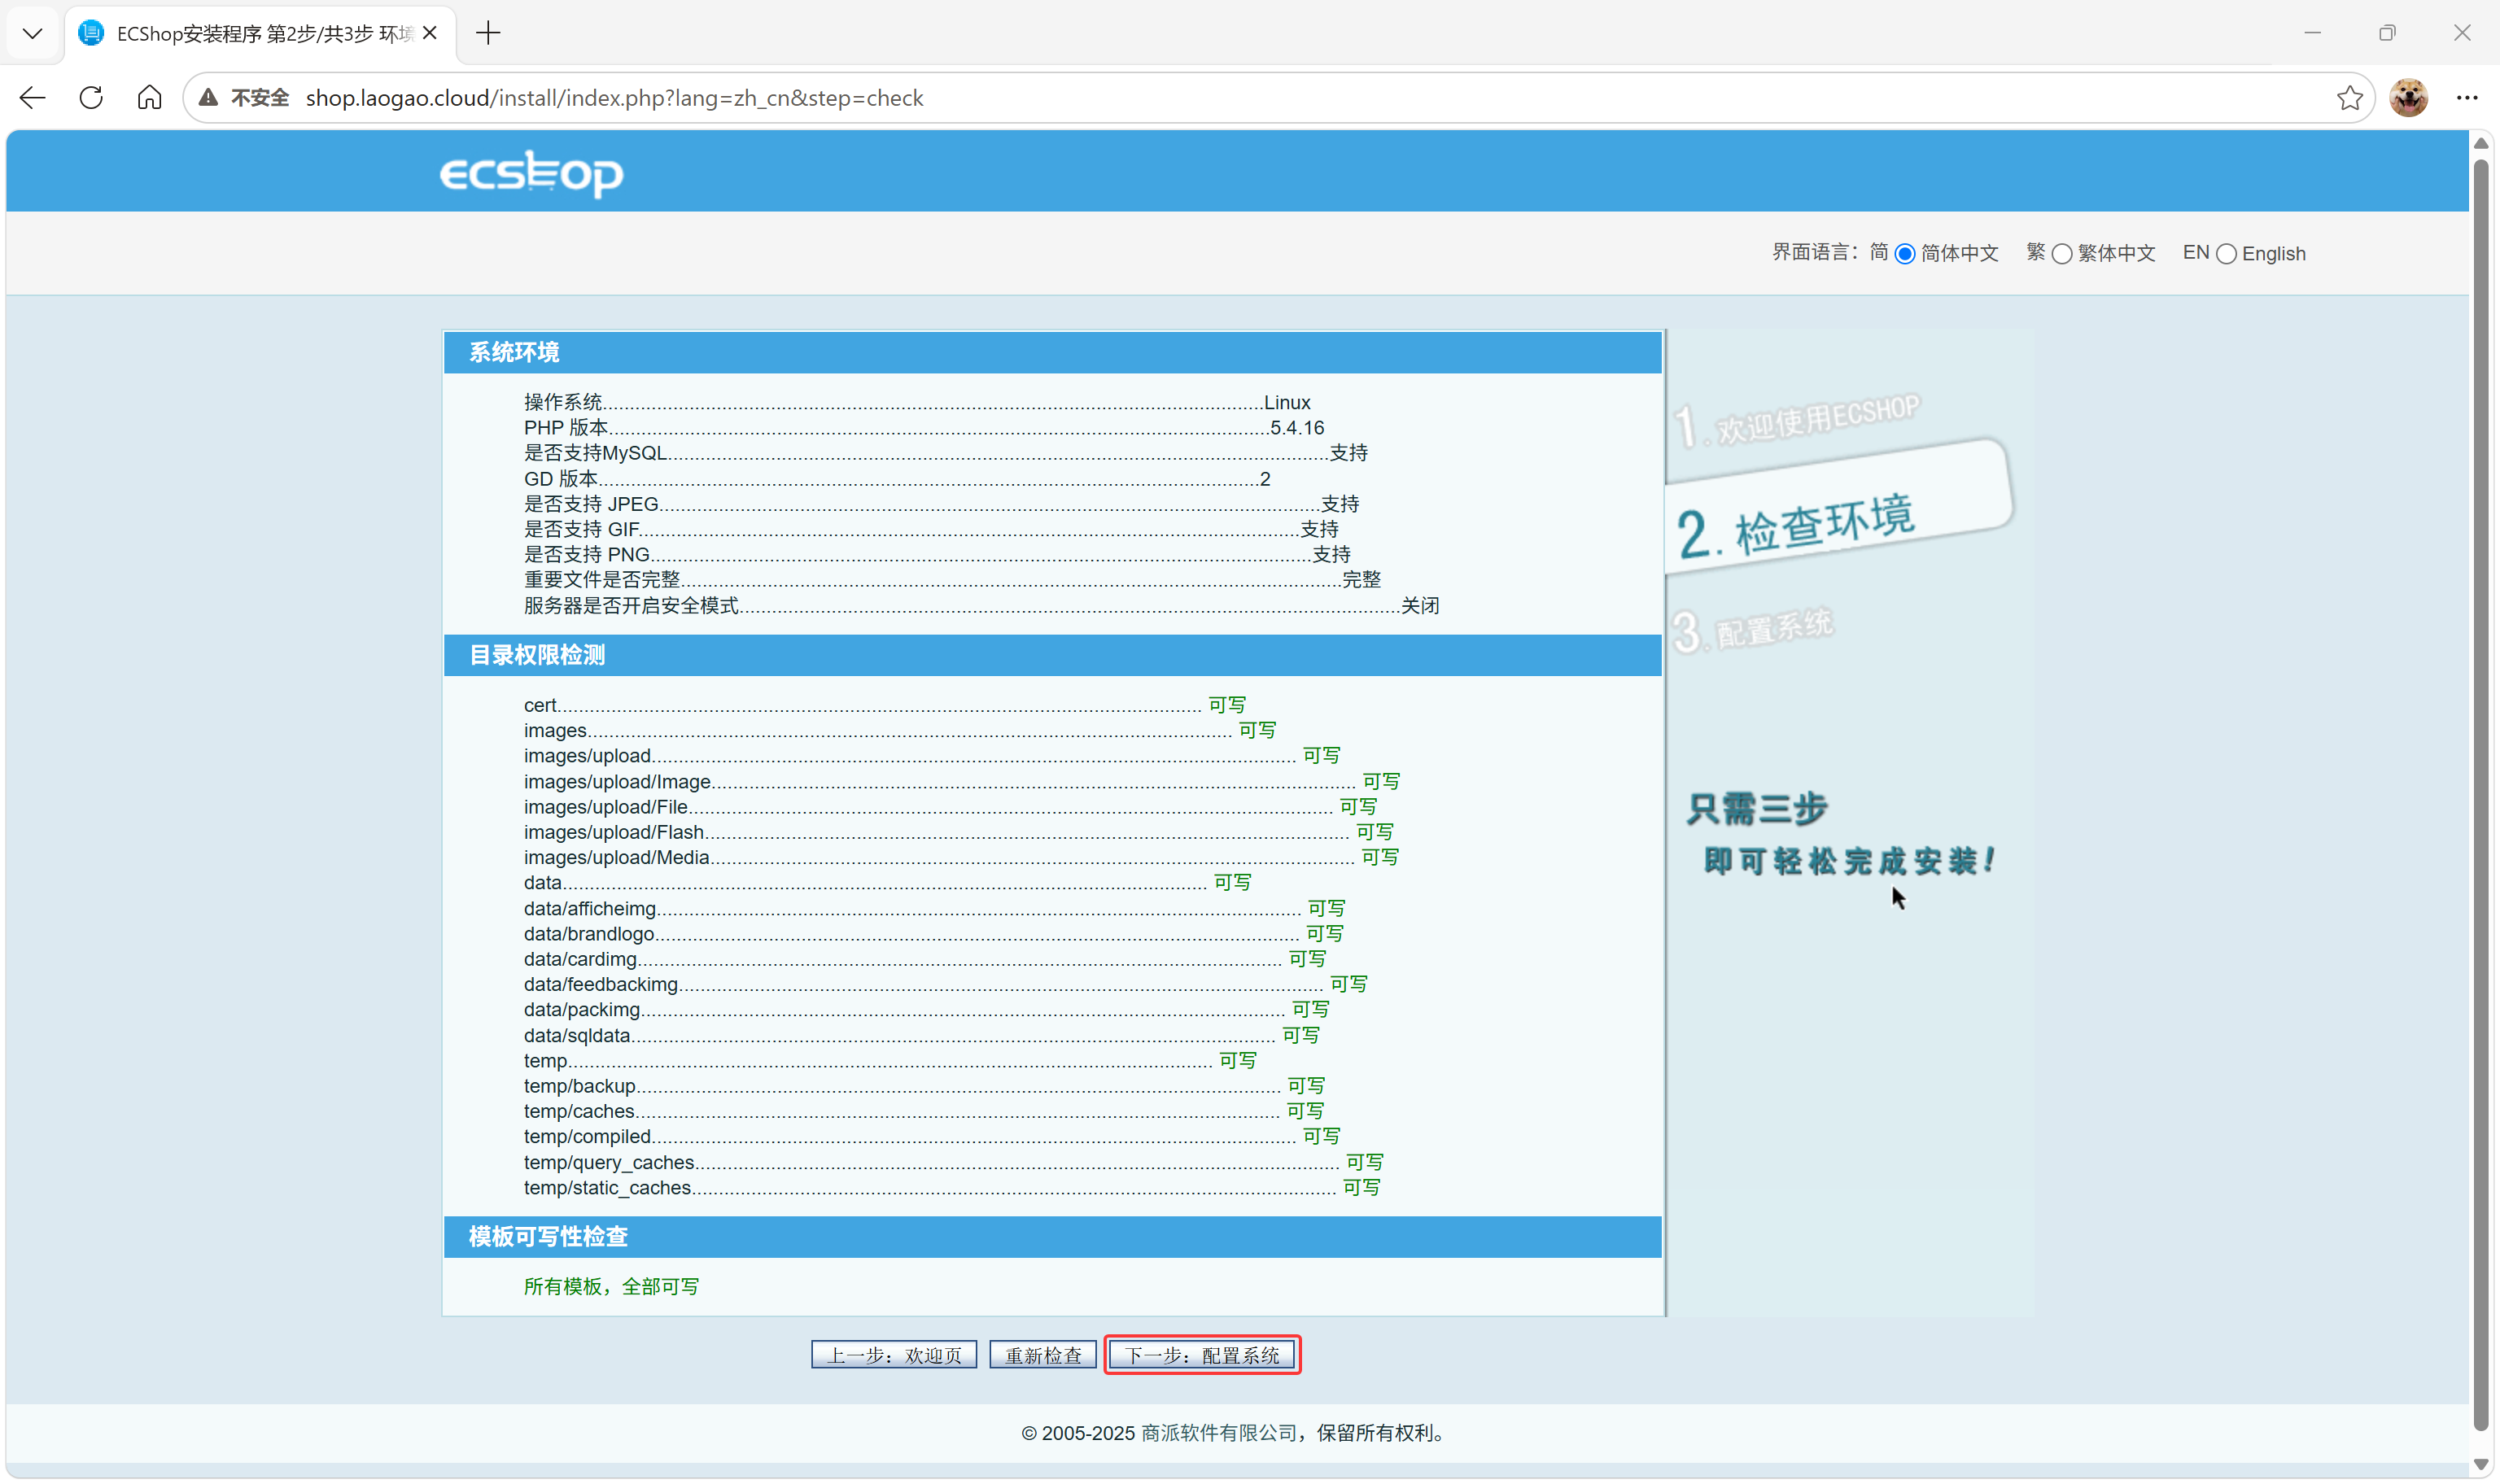Click images/upload/Image directory row

coord(962,782)
